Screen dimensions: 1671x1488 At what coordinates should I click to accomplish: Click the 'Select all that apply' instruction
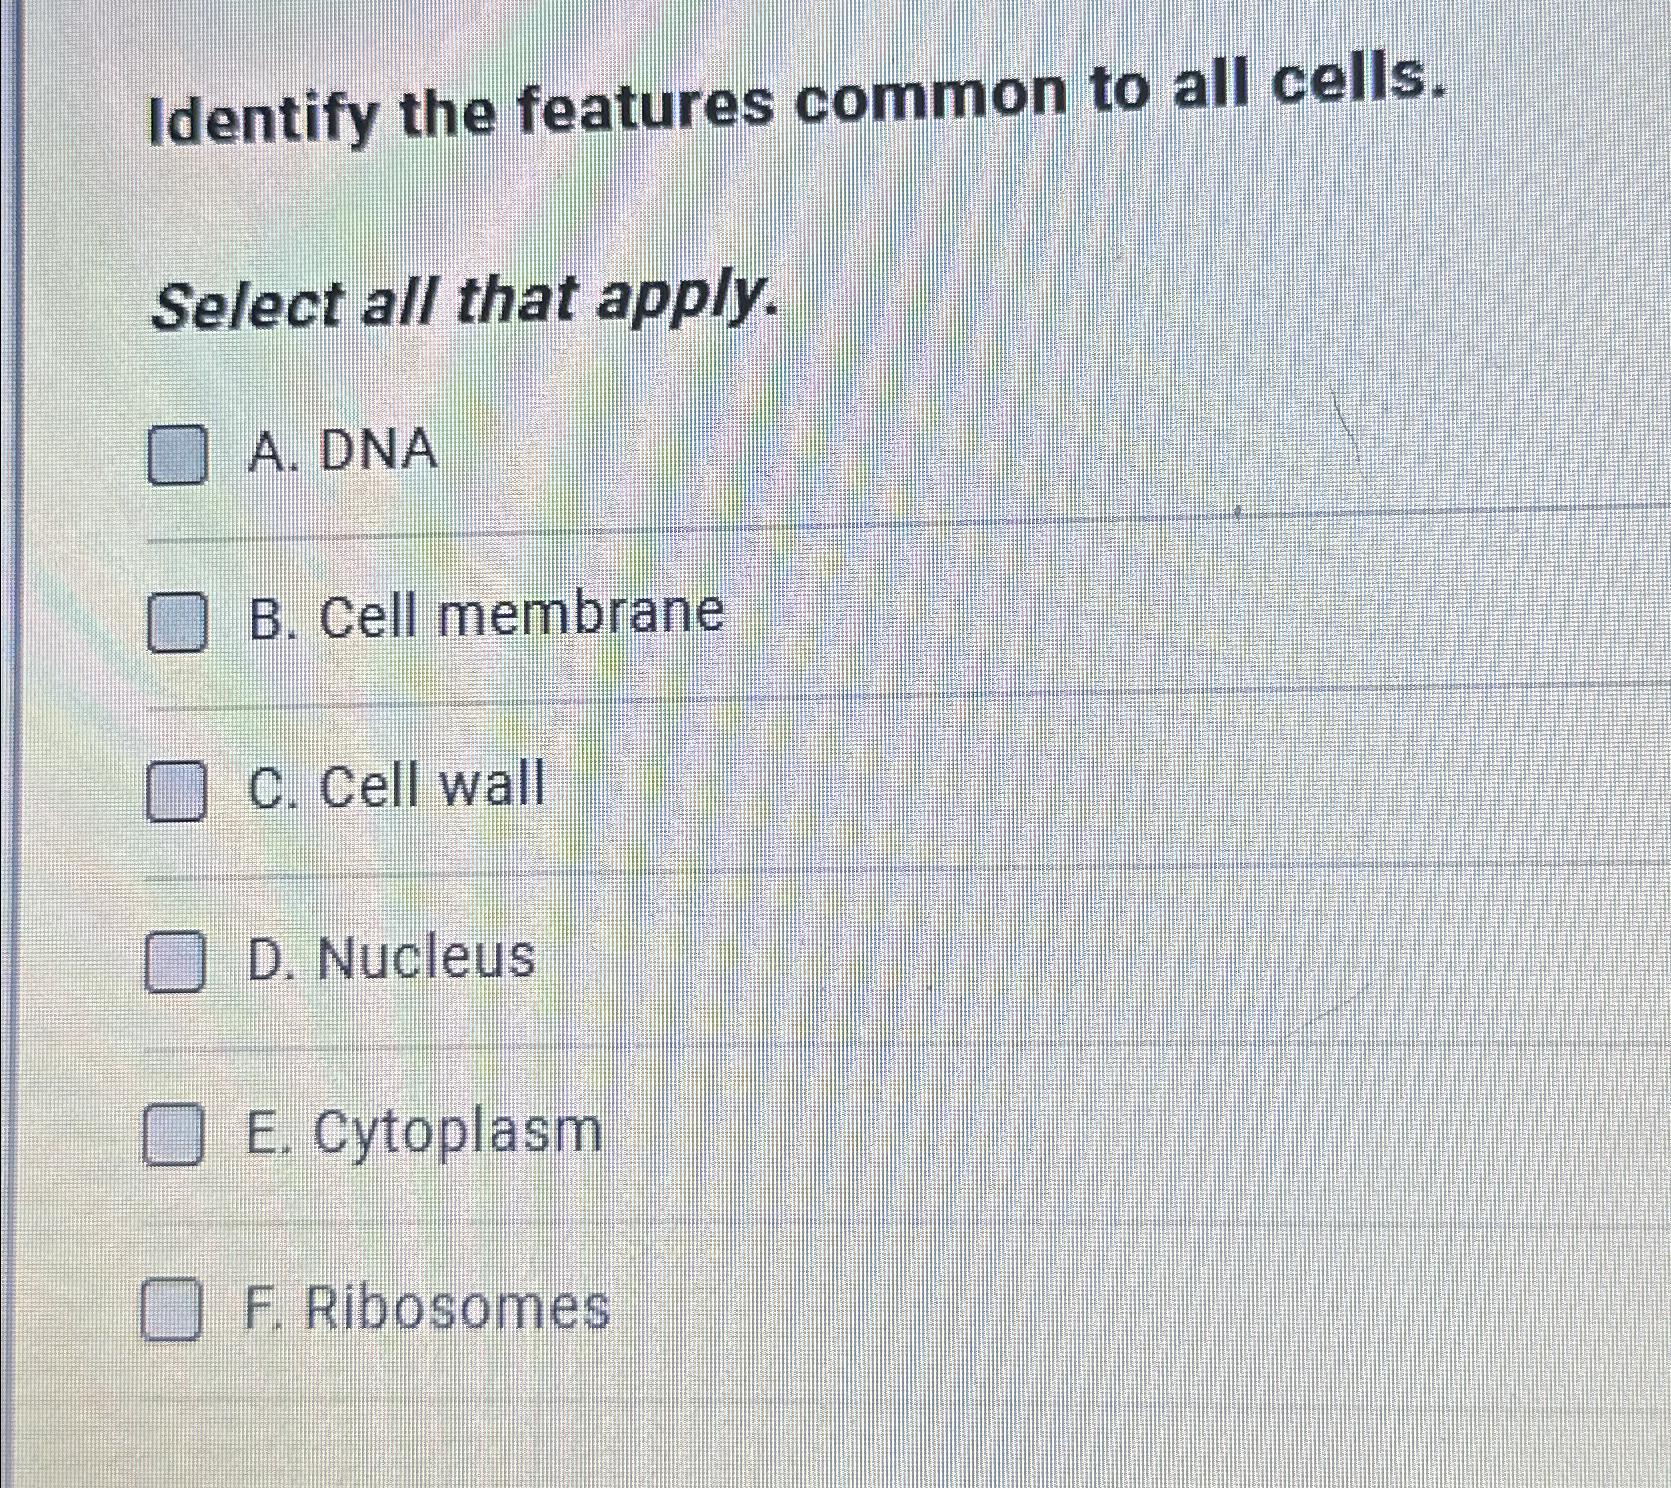click(465, 301)
